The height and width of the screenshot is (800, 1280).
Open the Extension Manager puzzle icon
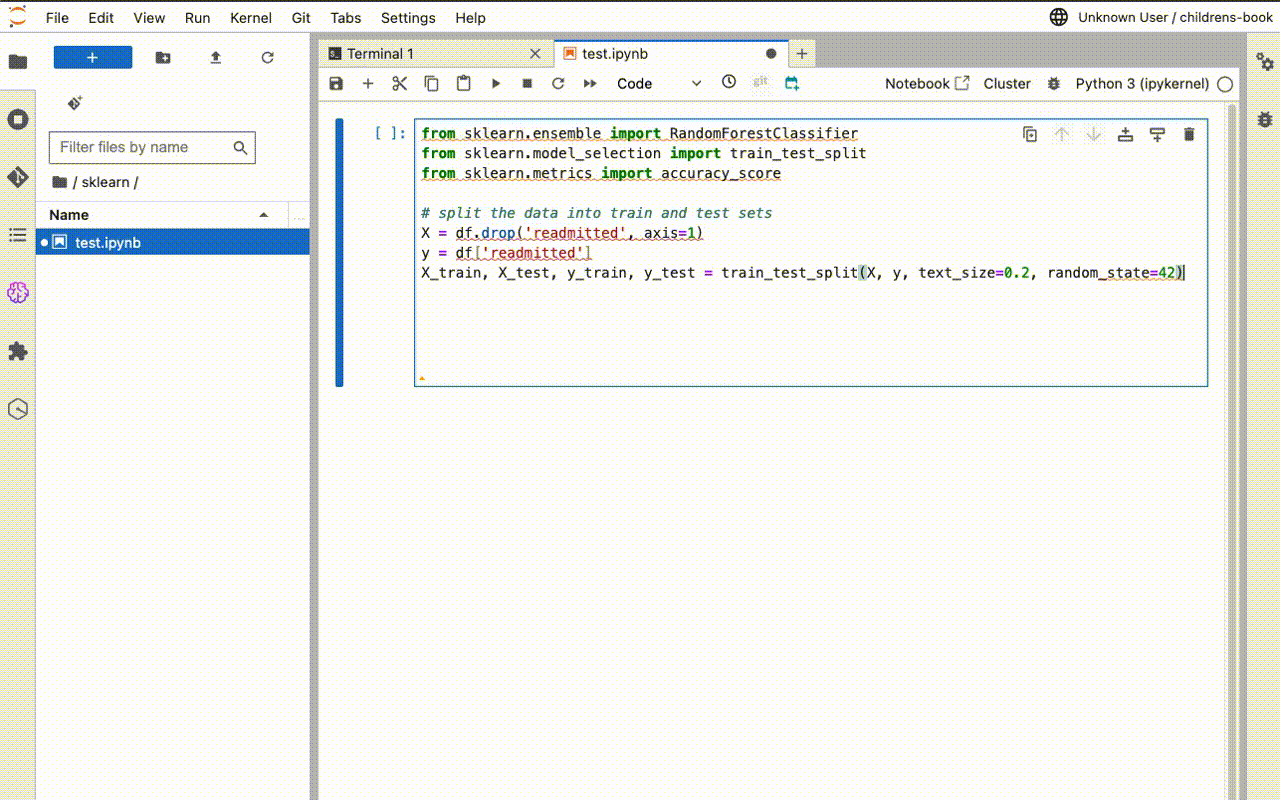18,351
